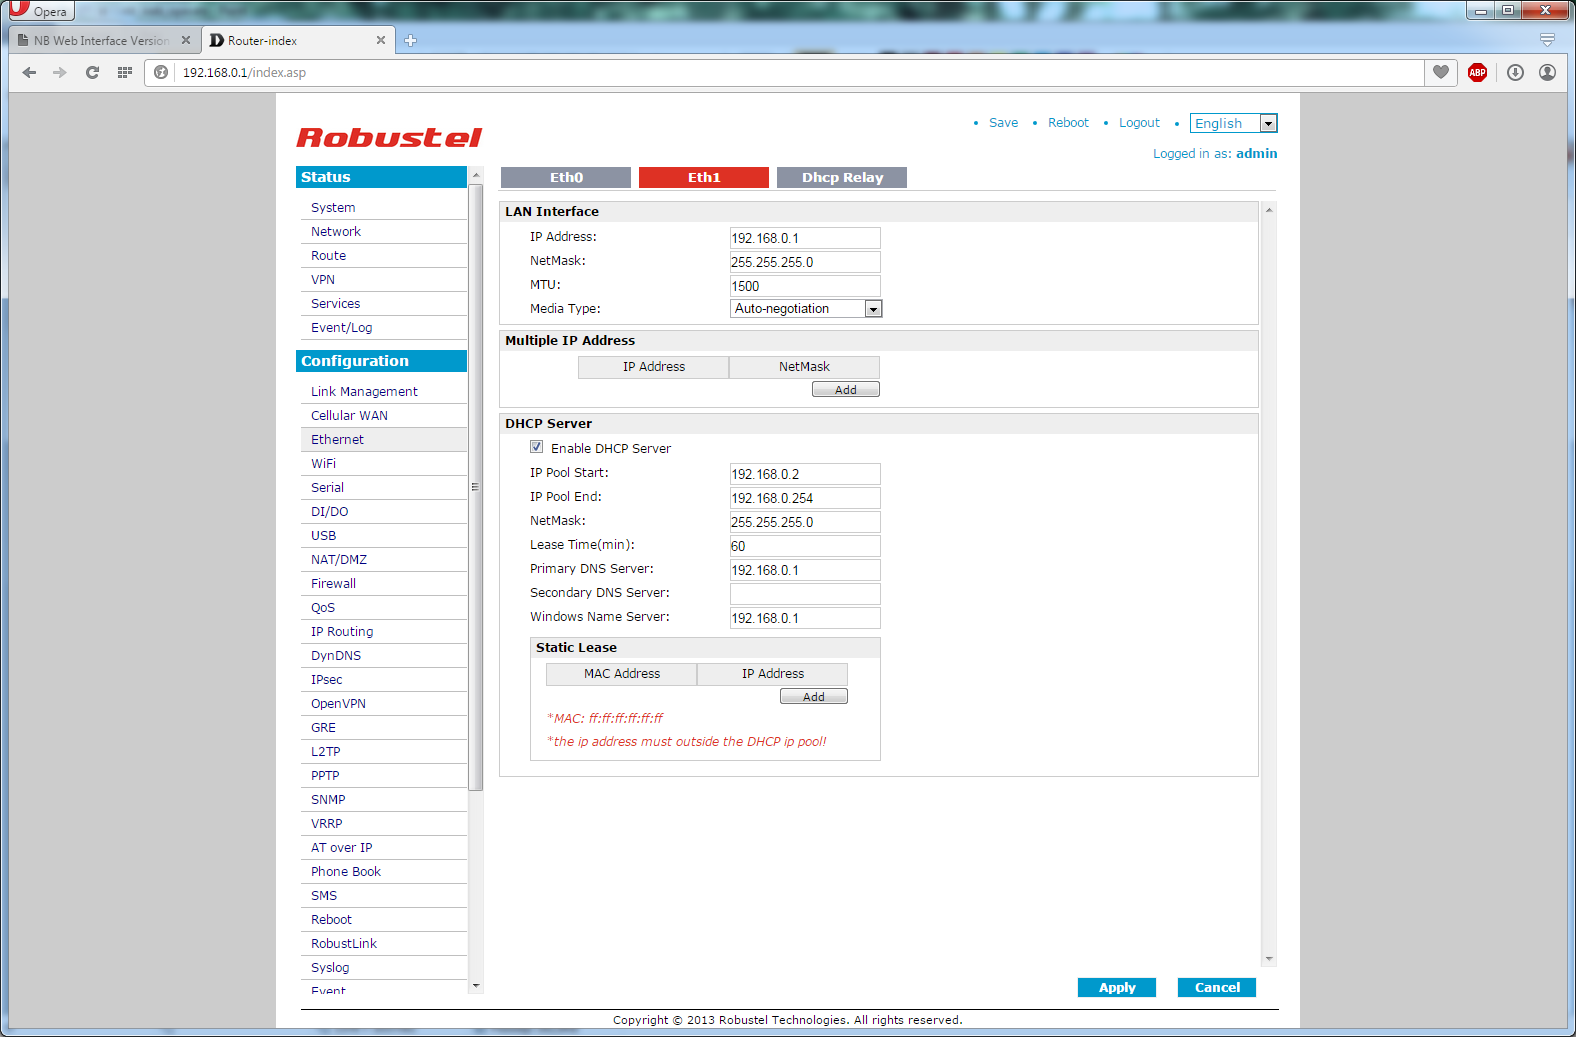Click the Robustel logo

click(389, 137)
